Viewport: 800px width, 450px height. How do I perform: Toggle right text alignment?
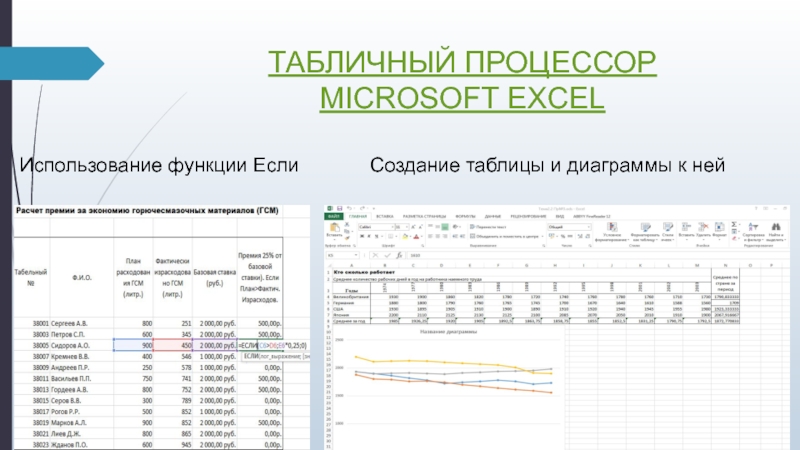[445, 236]
